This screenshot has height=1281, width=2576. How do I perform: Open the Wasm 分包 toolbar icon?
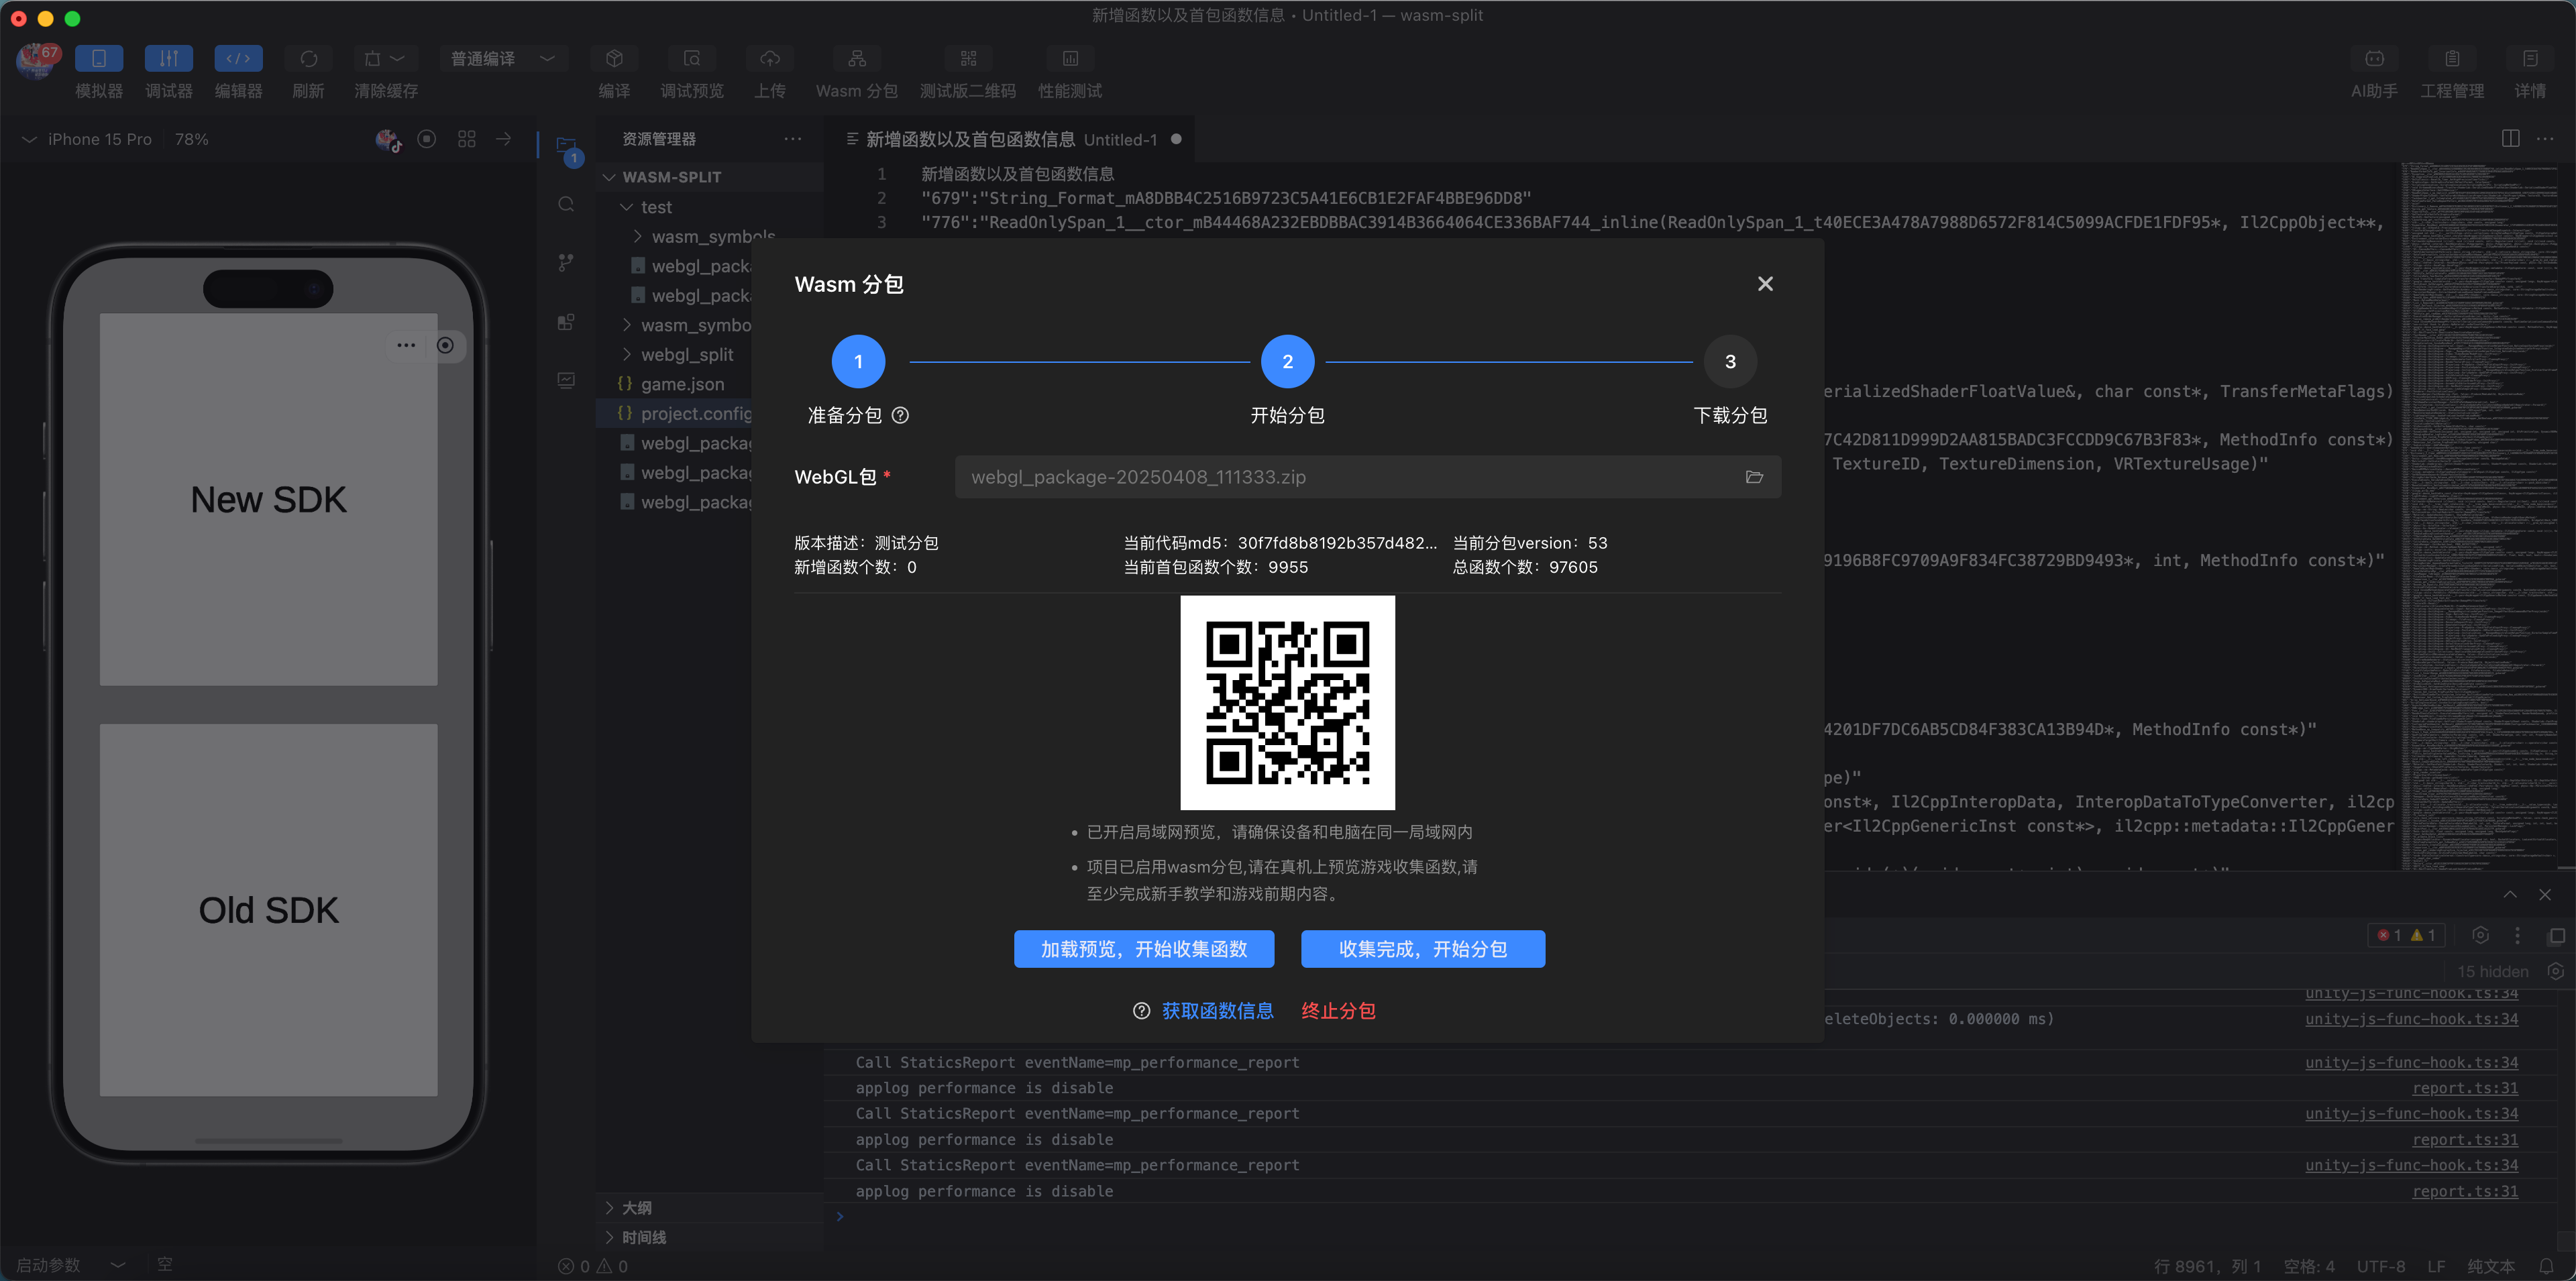pos(857,58)
